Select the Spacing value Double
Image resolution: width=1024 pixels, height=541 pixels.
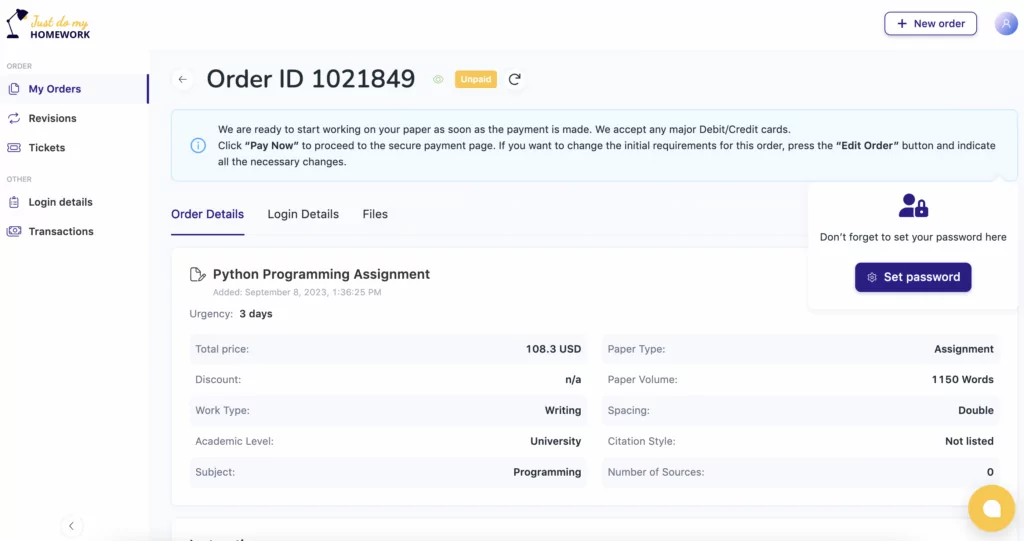976,410
